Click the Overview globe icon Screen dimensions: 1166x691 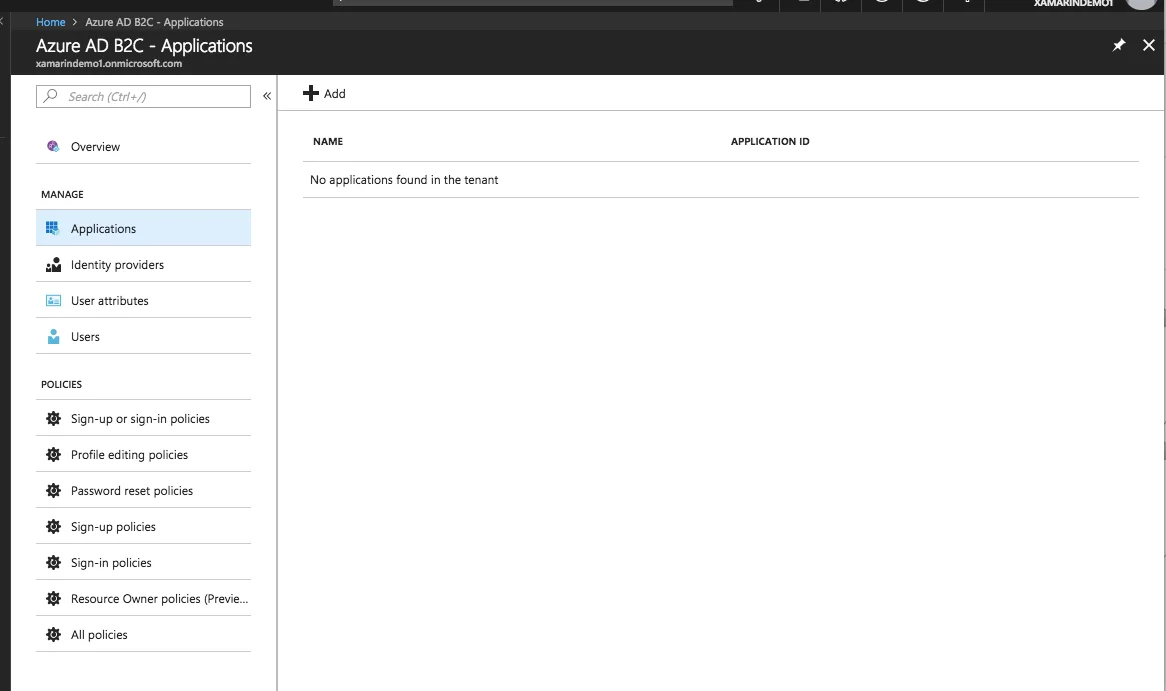[x=53, y=147]
